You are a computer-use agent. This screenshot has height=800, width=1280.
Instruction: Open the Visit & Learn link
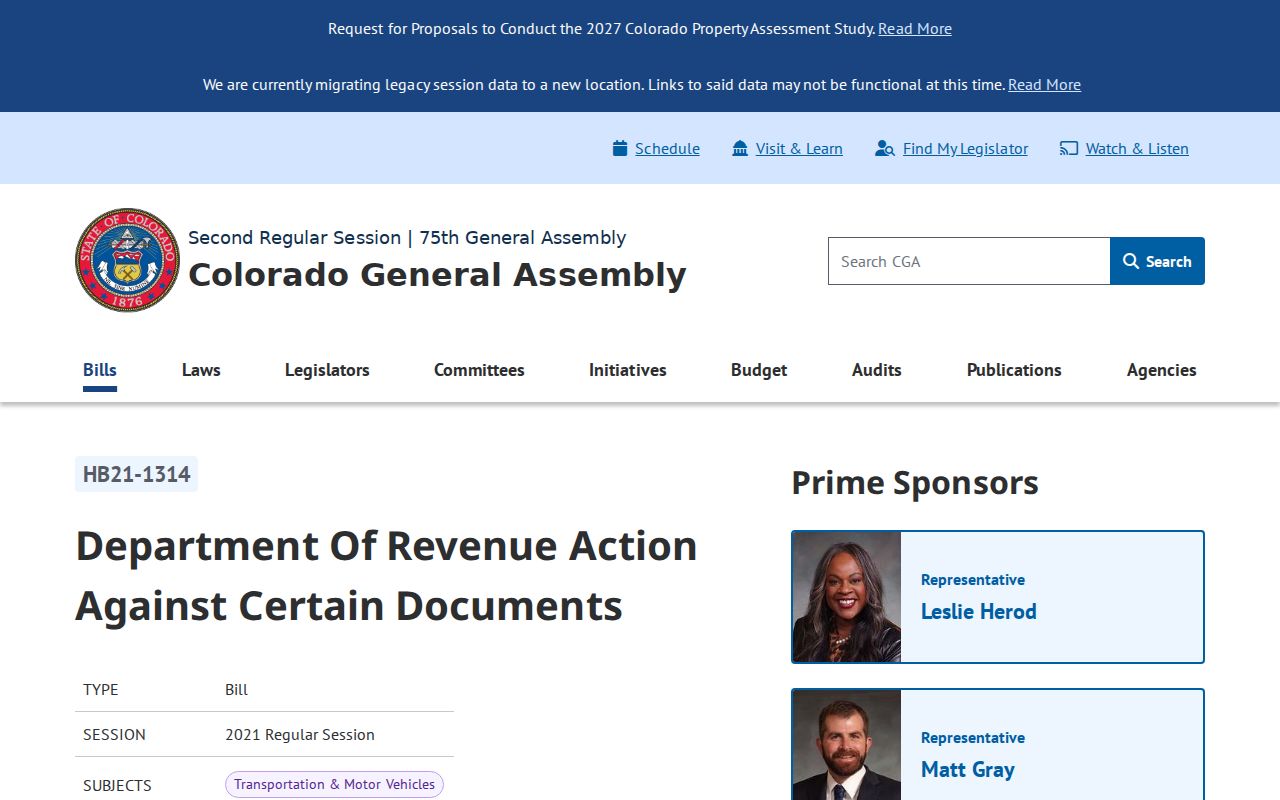click(x=799, y=148)
